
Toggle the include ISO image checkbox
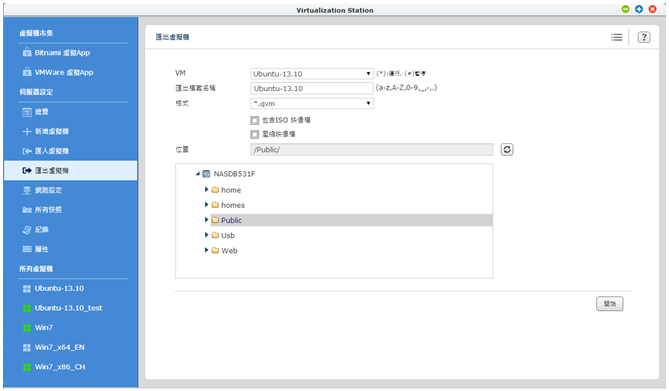255,120
